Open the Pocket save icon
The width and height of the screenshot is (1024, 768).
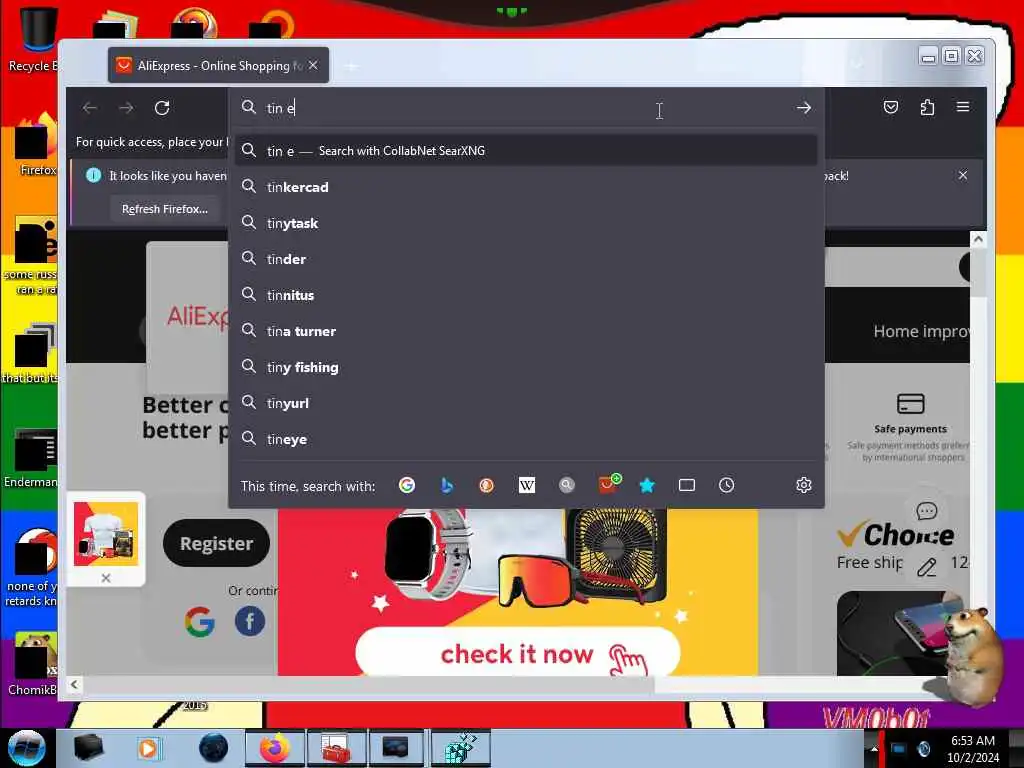(x=891, y=107)
